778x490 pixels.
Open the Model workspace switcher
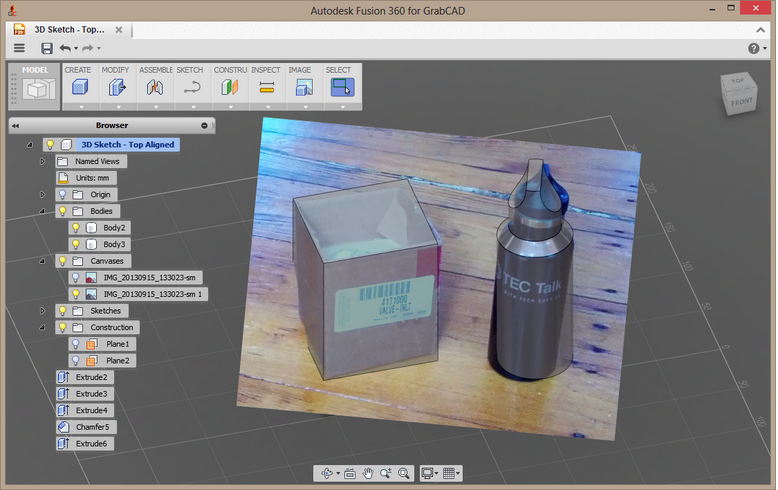point(35,86)
